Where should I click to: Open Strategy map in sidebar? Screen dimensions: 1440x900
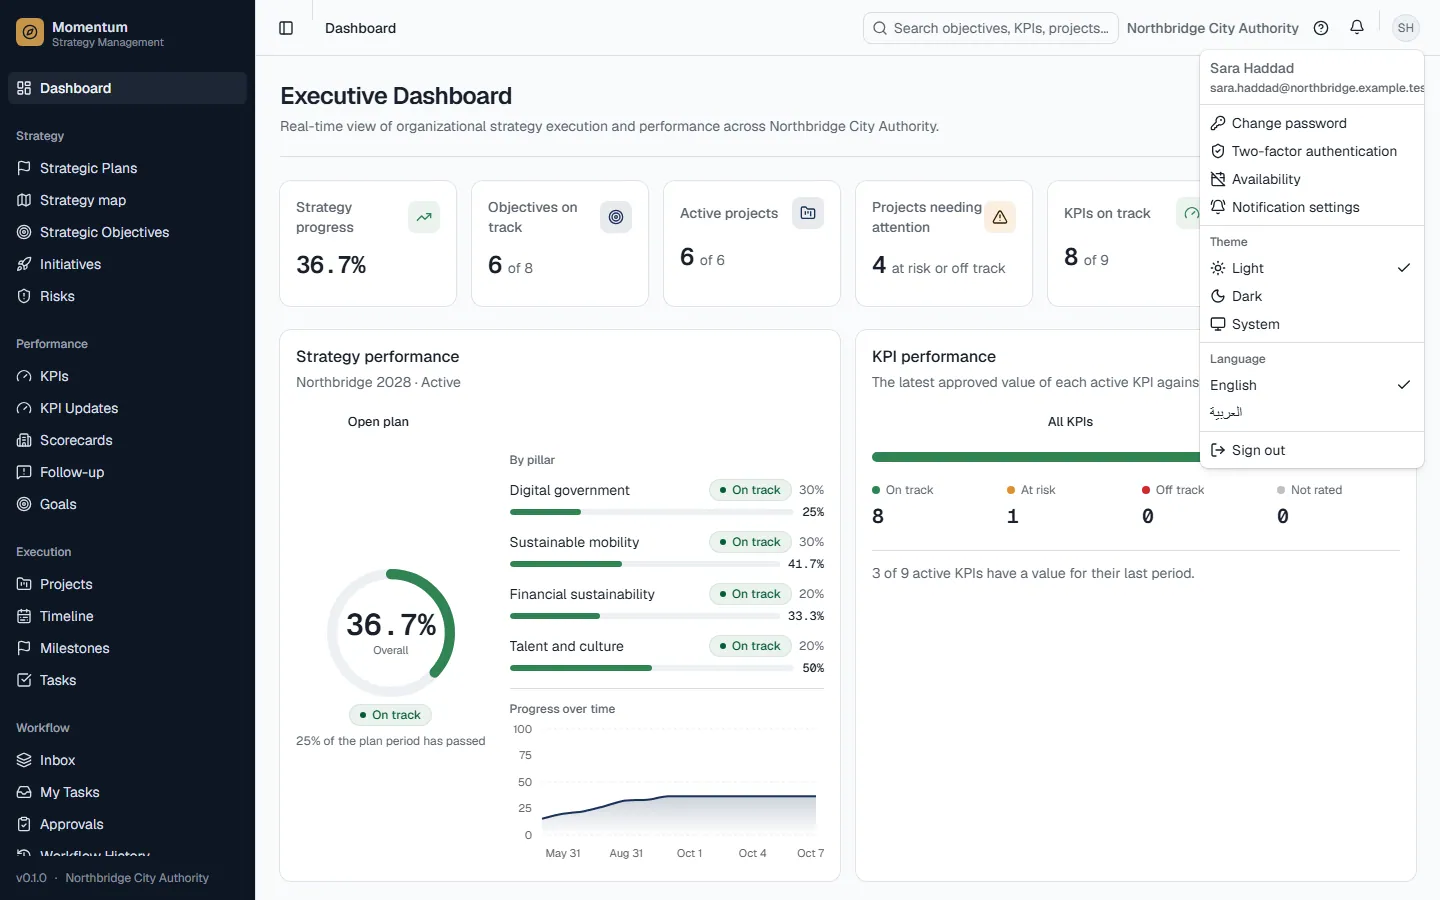click(127, 200)
